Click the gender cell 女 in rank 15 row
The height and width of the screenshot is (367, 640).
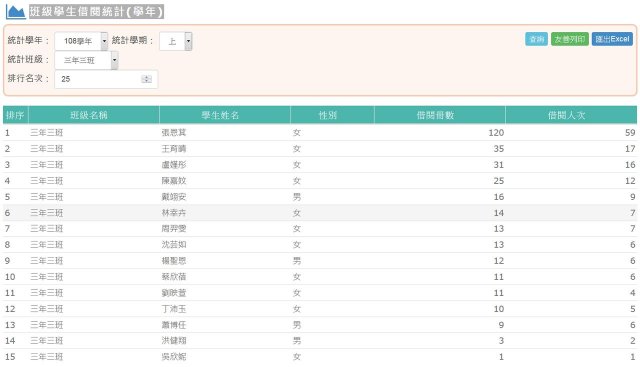(x=297, y=357)
